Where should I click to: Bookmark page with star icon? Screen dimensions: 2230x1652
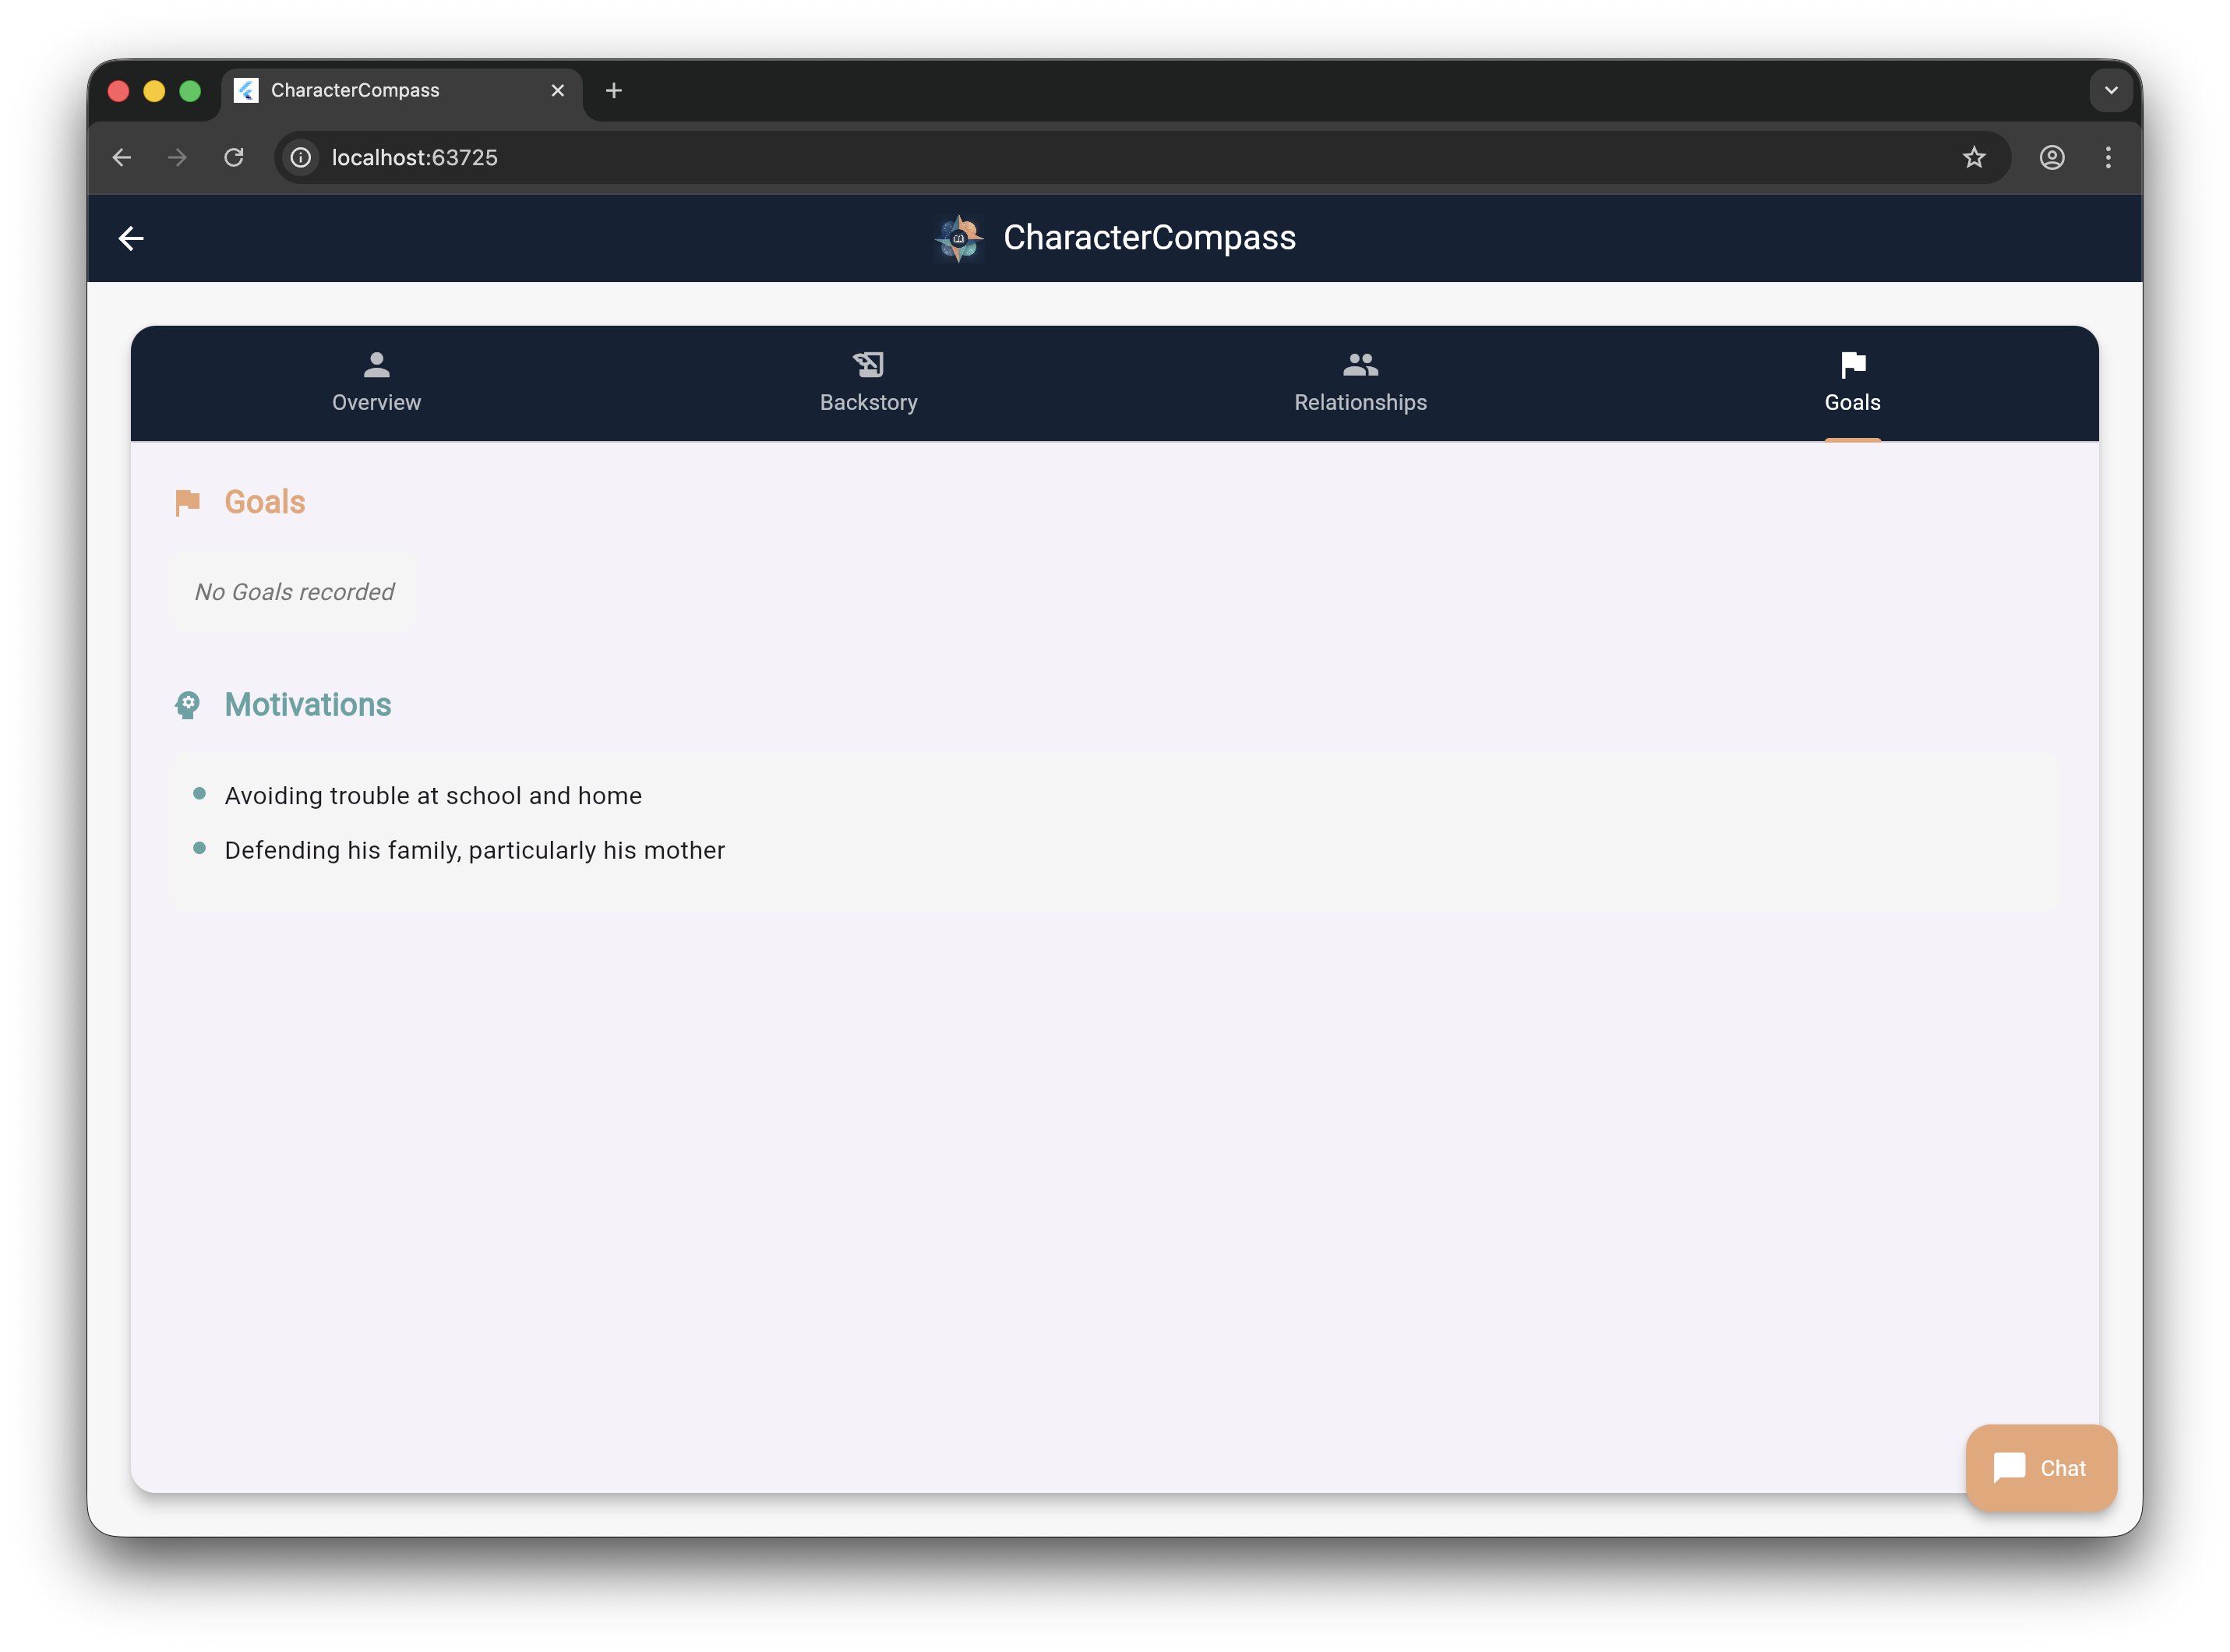tap(1973, 157)
